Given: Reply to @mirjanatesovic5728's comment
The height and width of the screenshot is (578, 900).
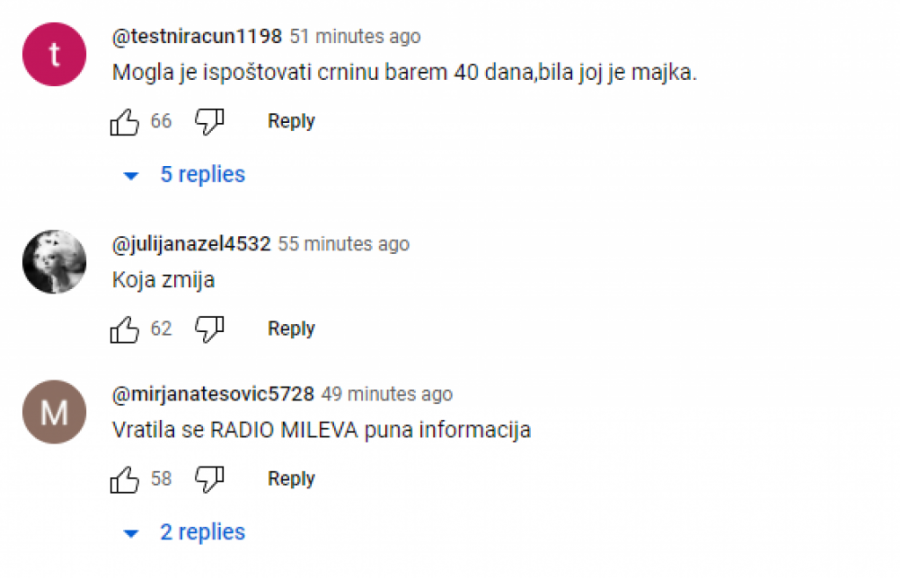Looking at the screenshot, I should pos(292,479).
